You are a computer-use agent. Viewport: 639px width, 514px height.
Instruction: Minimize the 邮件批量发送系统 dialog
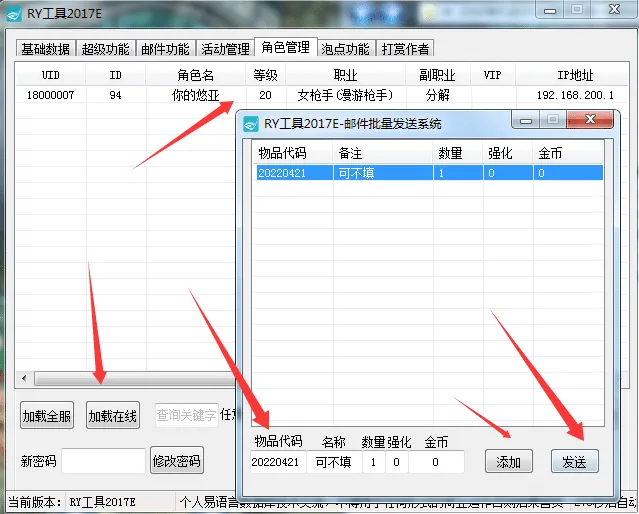526,121
